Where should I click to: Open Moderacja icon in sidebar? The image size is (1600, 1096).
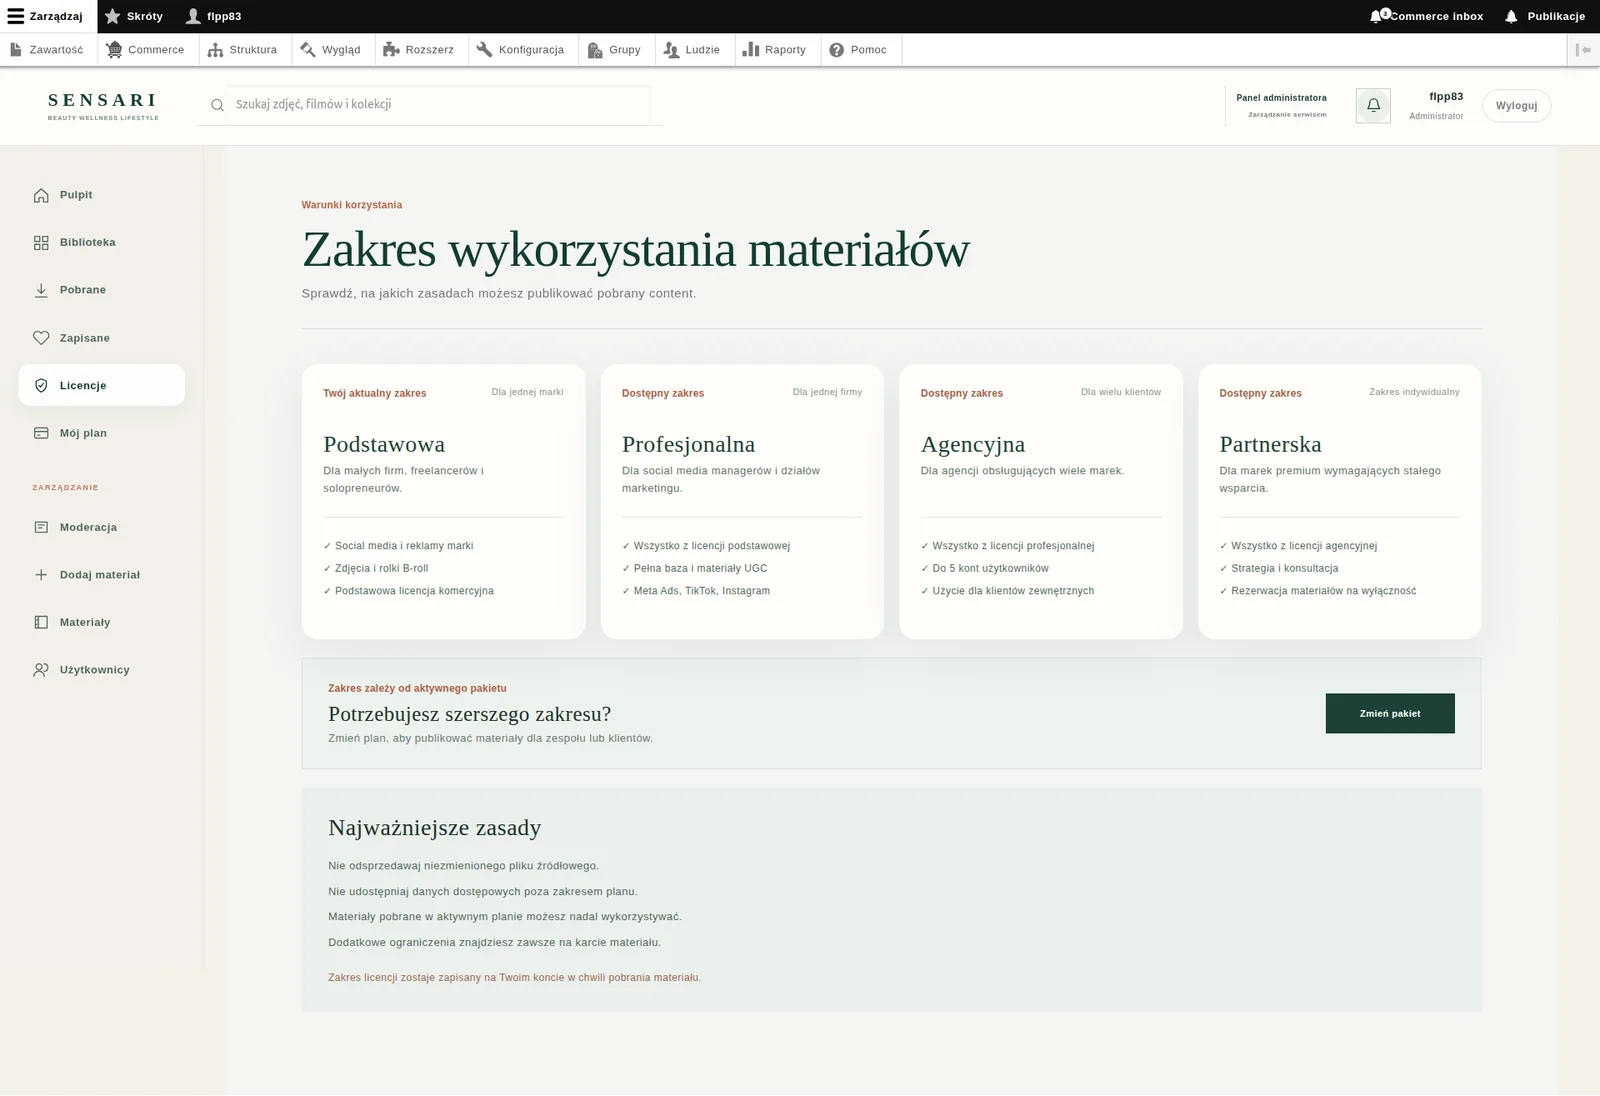pyautogui.click(x=41, y=527)
